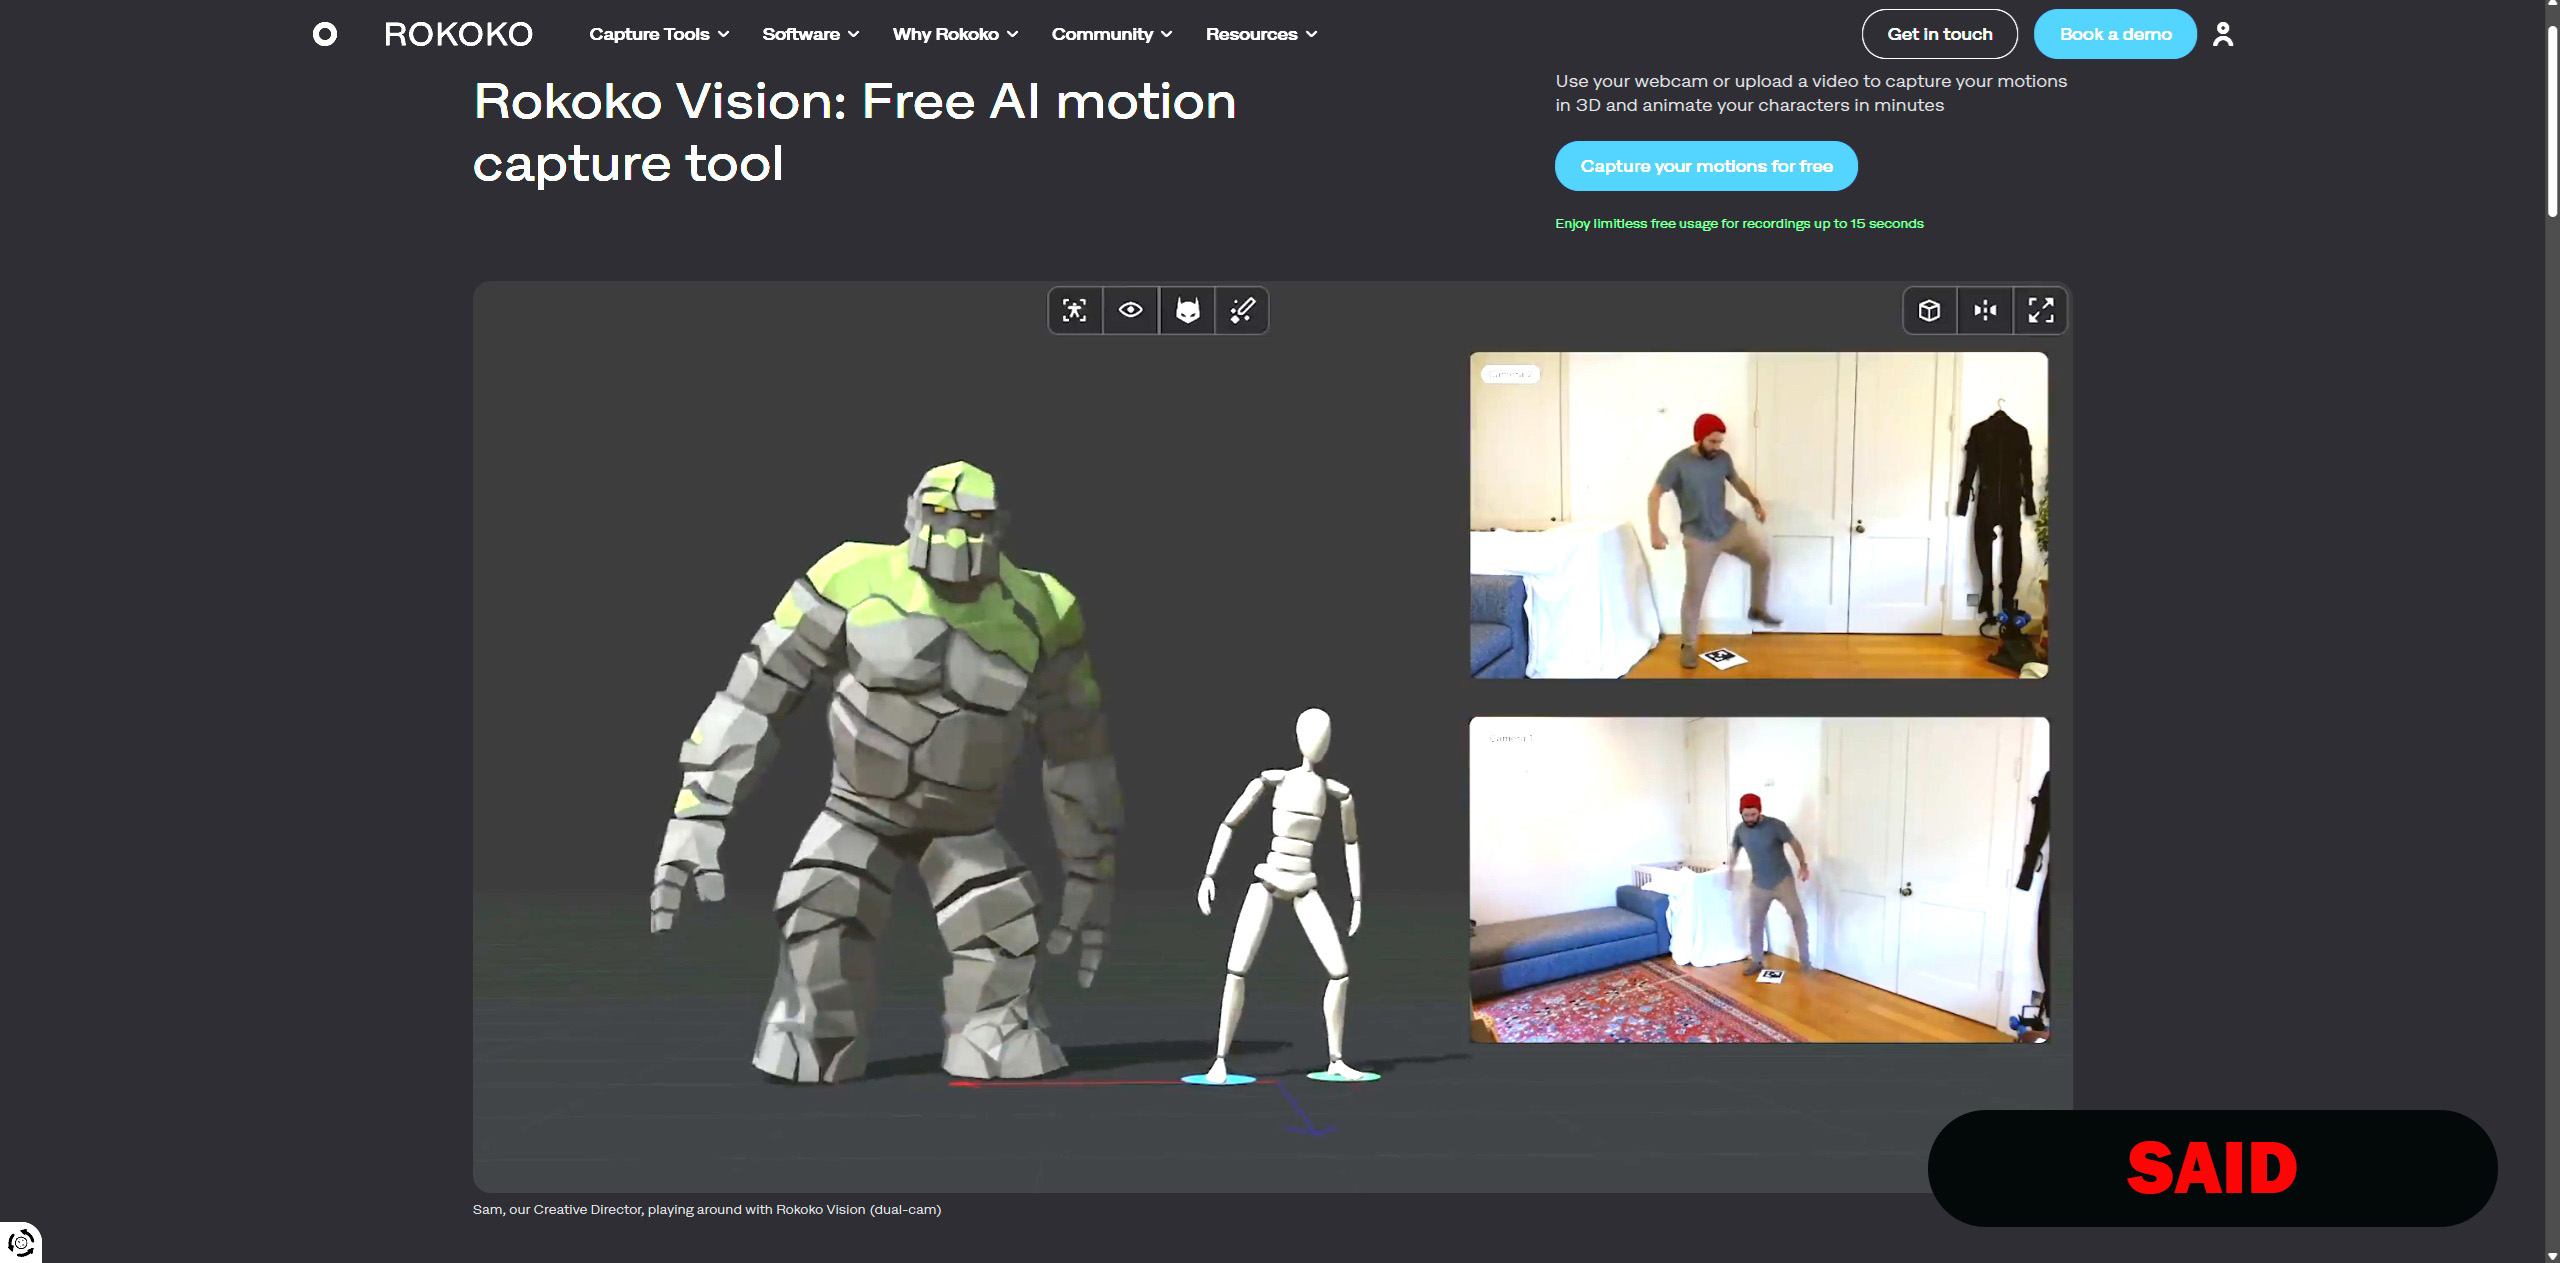Click the page vertical scrollbar

coord(2552,120)
